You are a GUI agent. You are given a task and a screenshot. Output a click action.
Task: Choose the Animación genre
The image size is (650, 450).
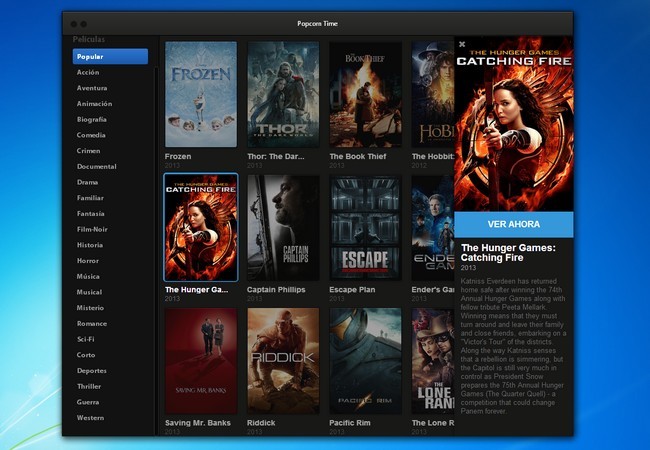95,104
